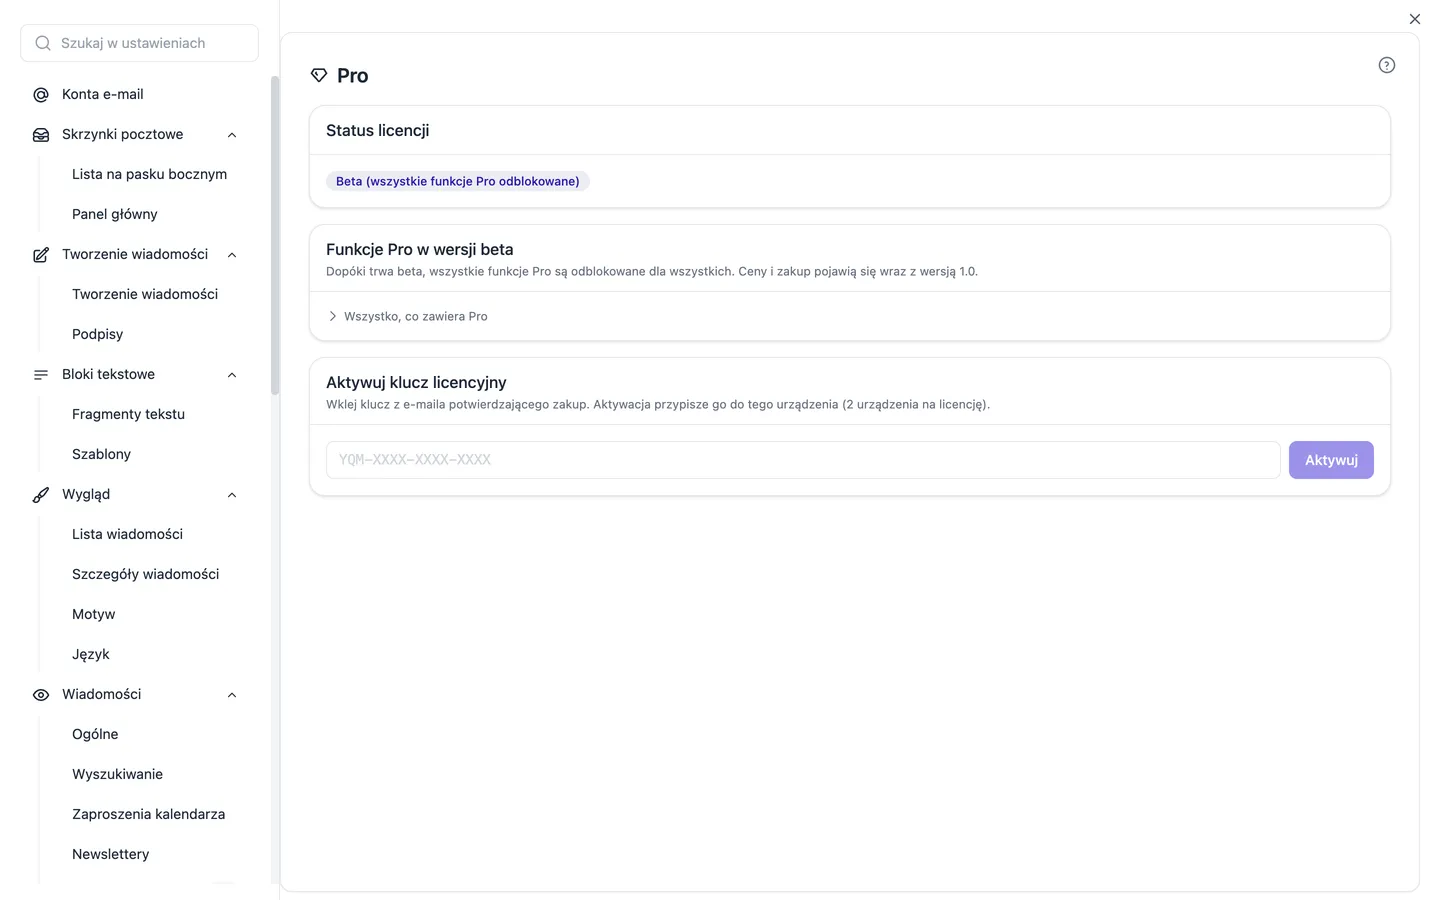
Task: Click the at-sign icon for Konta e-mail
Action: click(x=41, y=95)
